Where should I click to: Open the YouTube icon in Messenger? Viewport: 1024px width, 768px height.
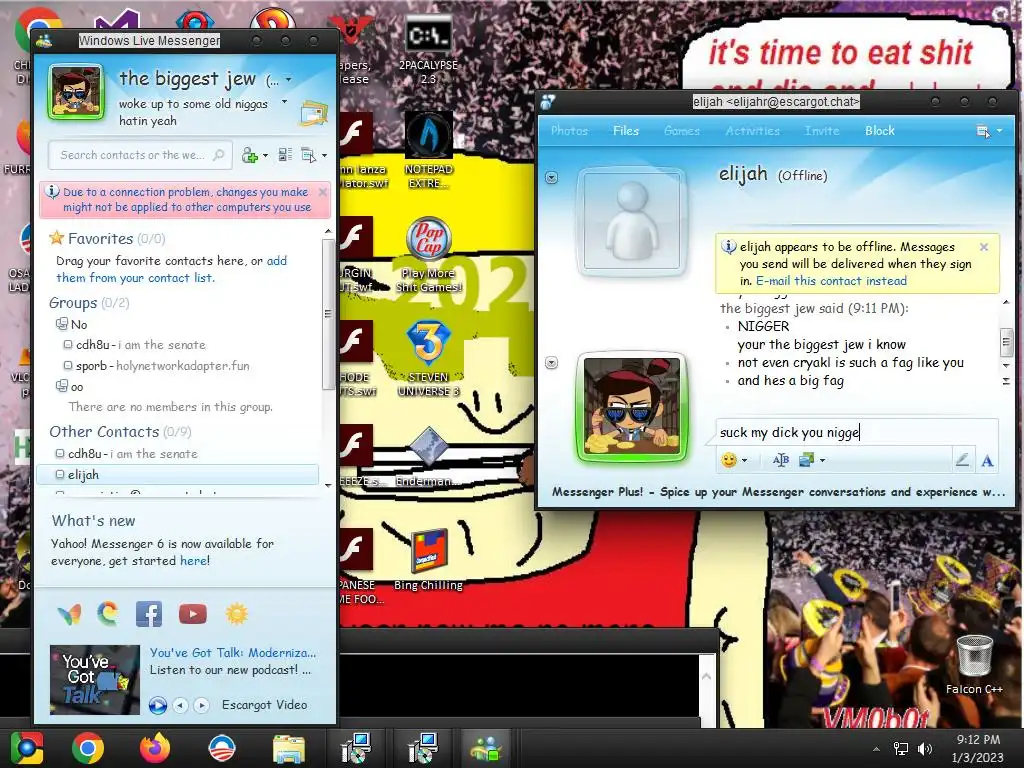(x=193, y=614)
